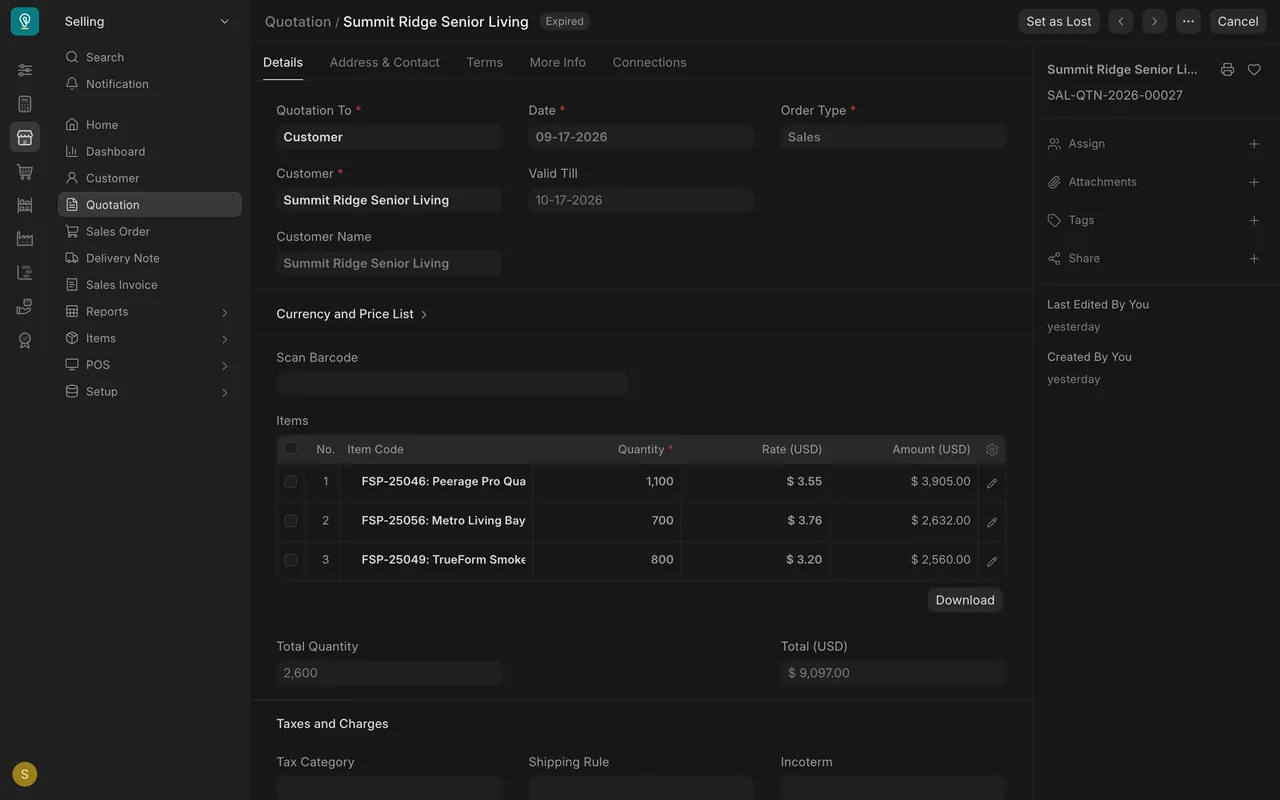The width and height of the screenshot is (1280, 800).
Task: Click the Download button under Items
Action: pos(965,600)
